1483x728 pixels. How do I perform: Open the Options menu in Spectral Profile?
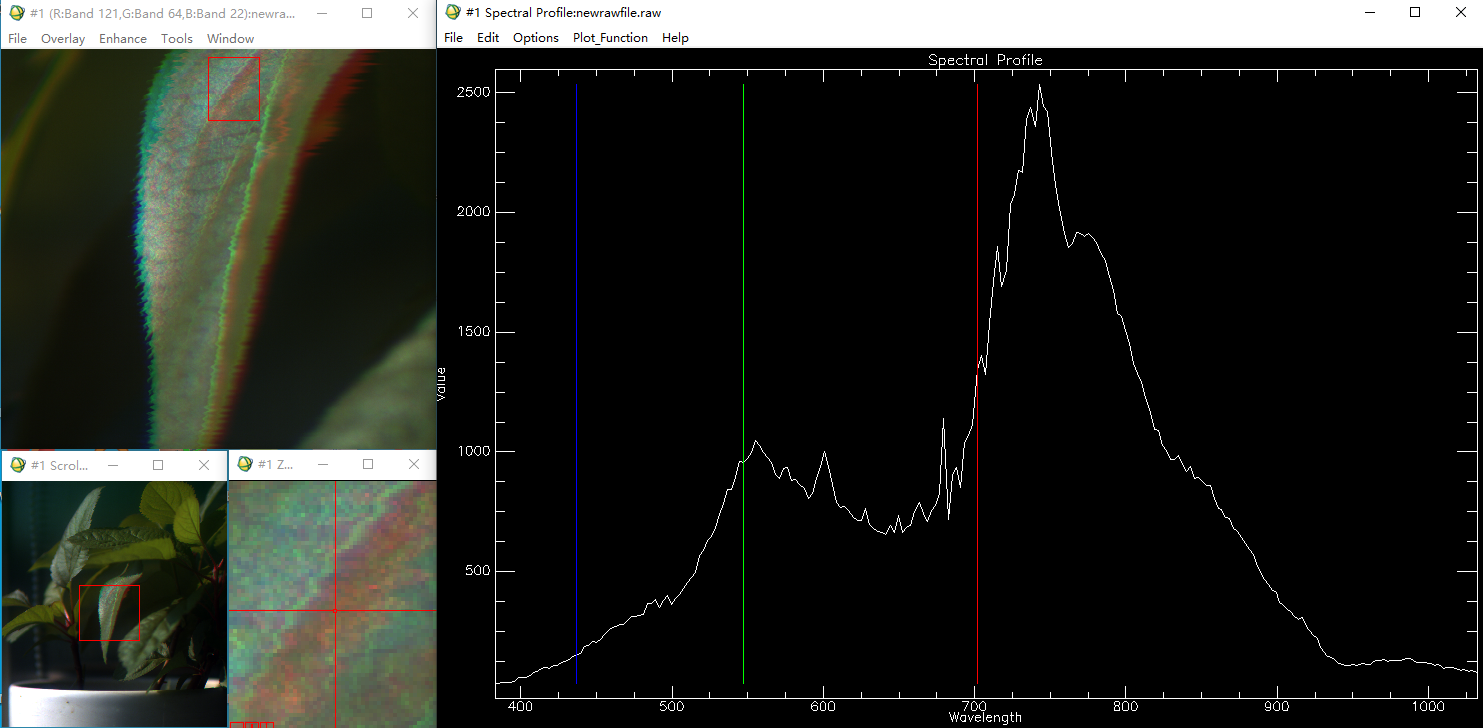click(536, 38)
